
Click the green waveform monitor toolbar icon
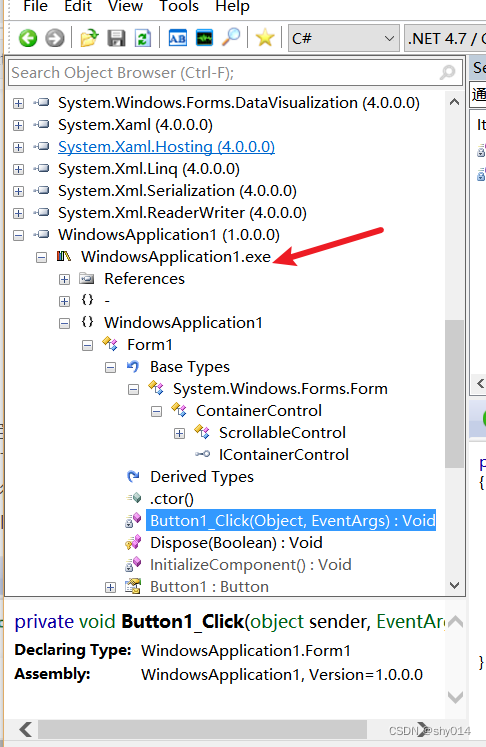[204, 38]
